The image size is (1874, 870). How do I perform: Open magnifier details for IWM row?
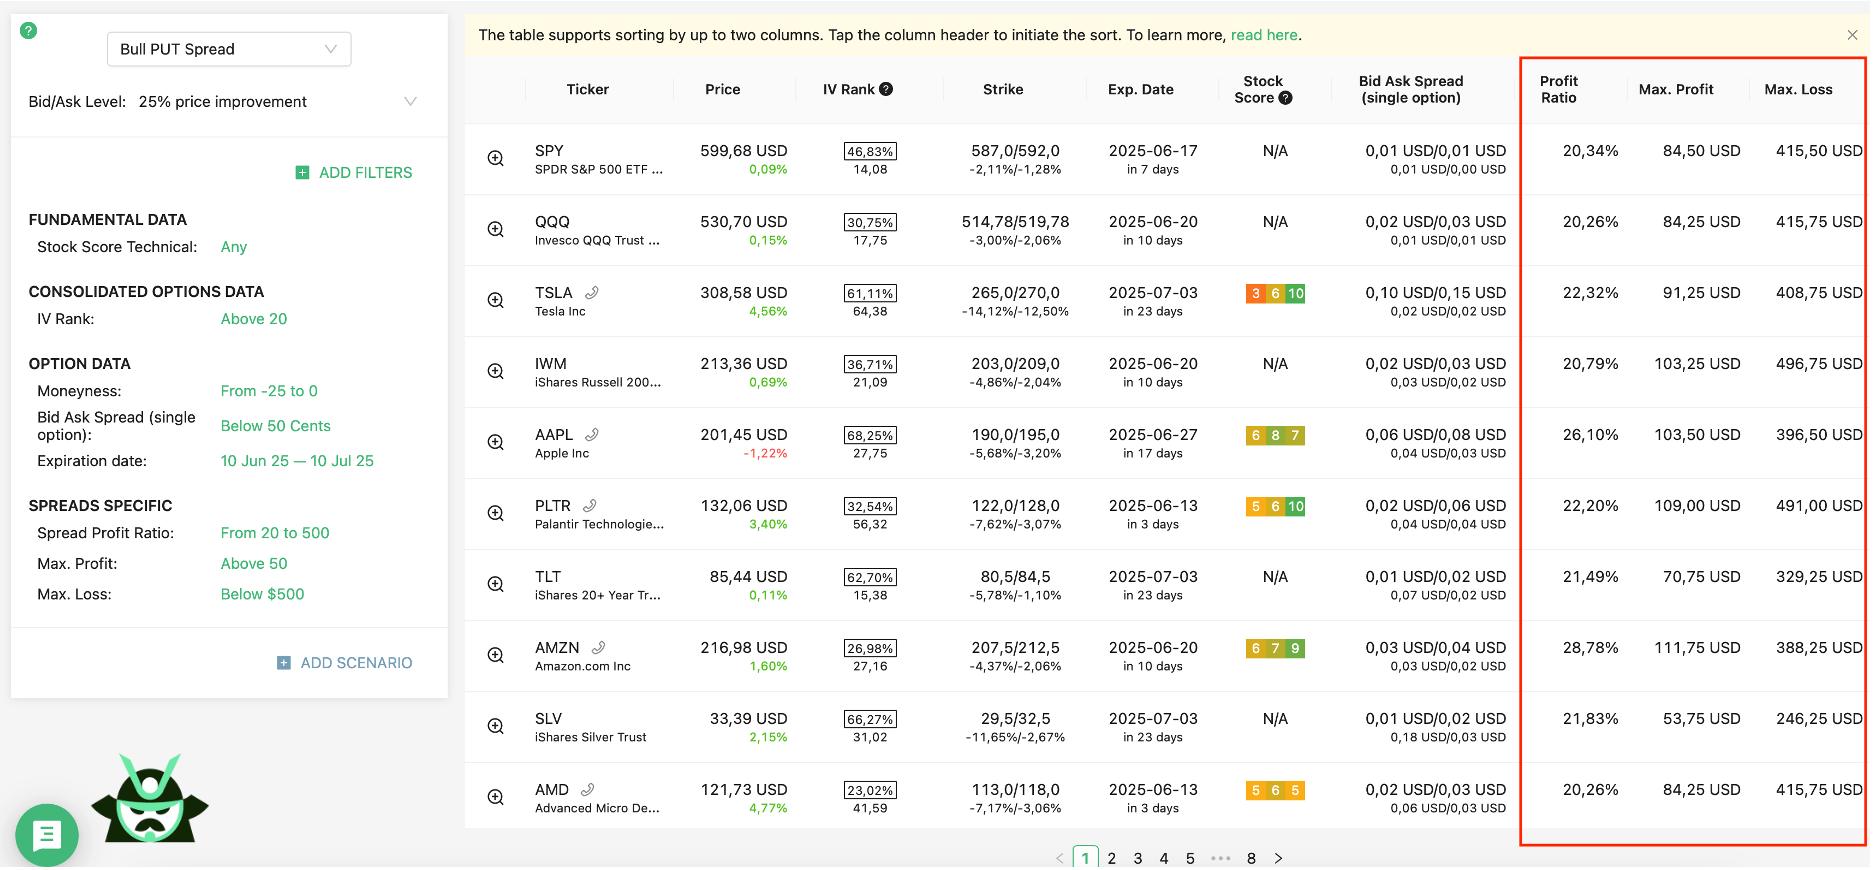point(495,372)
